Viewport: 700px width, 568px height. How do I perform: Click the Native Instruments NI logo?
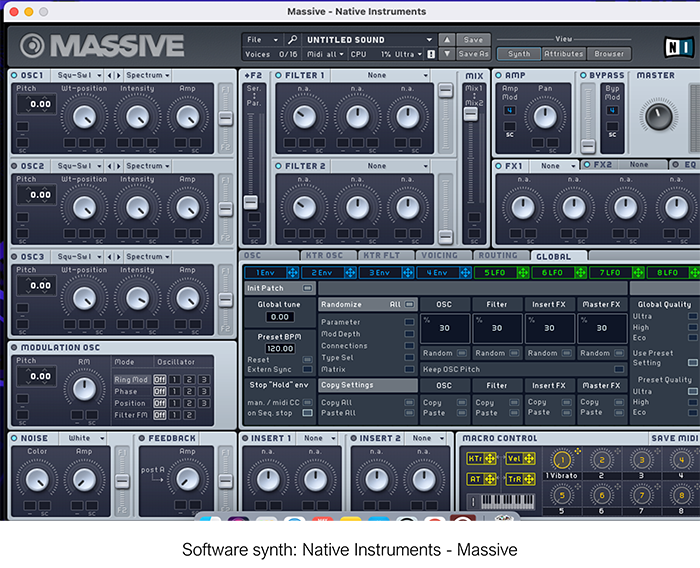pos(681,46)
